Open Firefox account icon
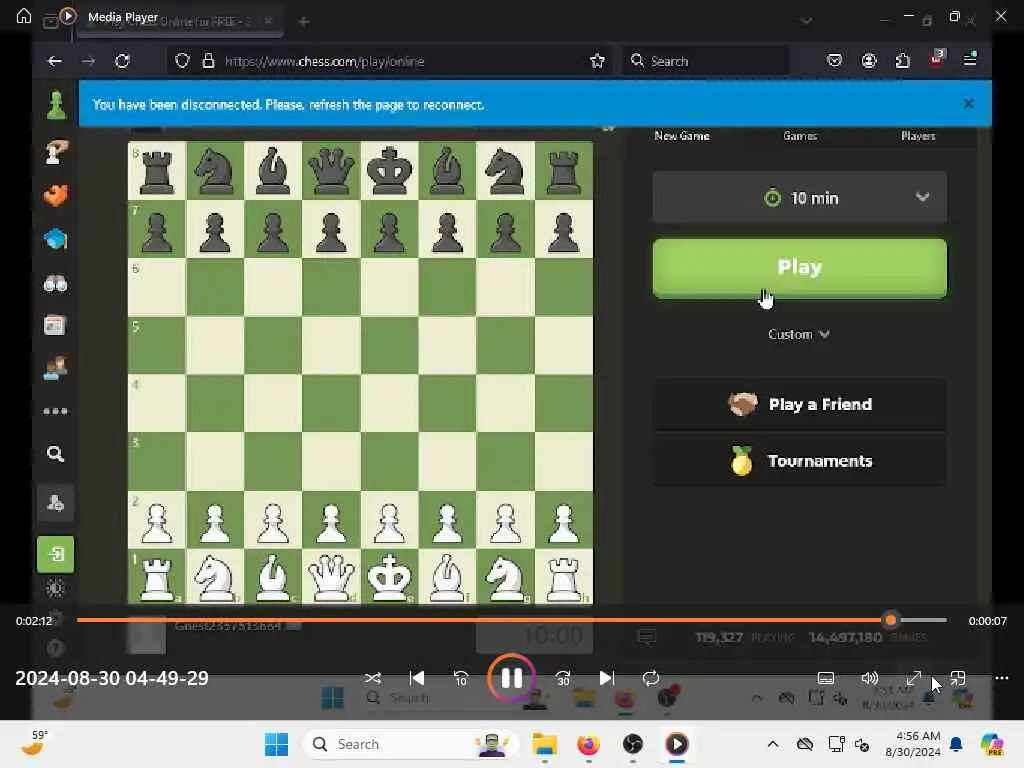The width and height of the screenshot is (1024, 768). (869, 61)
